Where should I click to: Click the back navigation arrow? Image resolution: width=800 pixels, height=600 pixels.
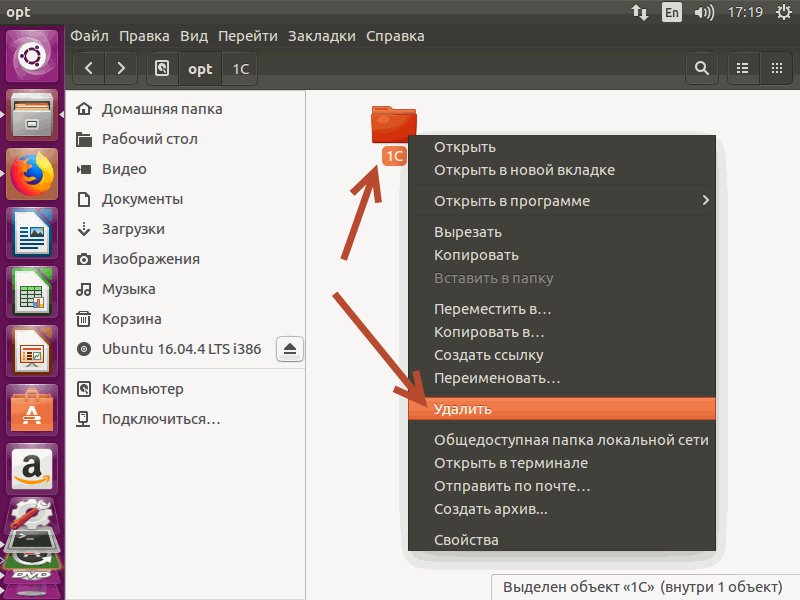(89, 69)
